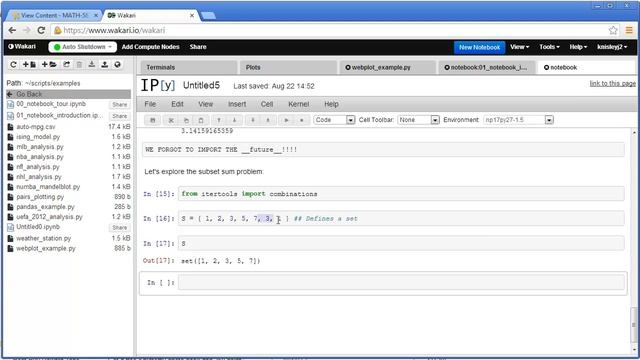The height and width of the screenshot is (360, 640).
Task: Bookmark this page with the star icon
Action: pos(613,30)
